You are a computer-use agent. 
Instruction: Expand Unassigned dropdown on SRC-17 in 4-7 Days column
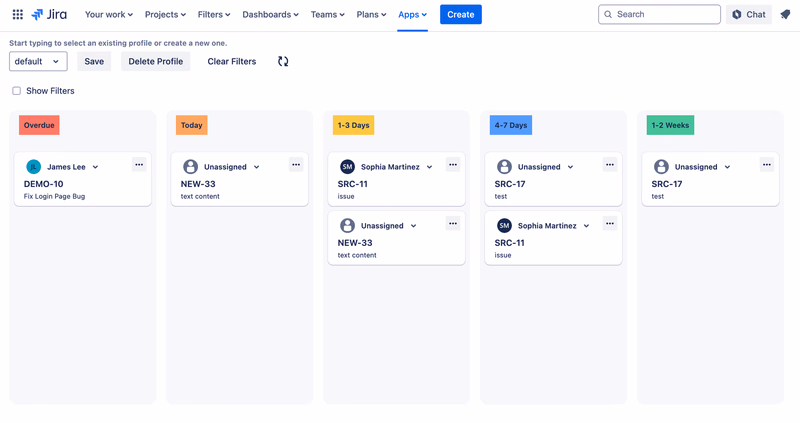(x=570, y=167)
